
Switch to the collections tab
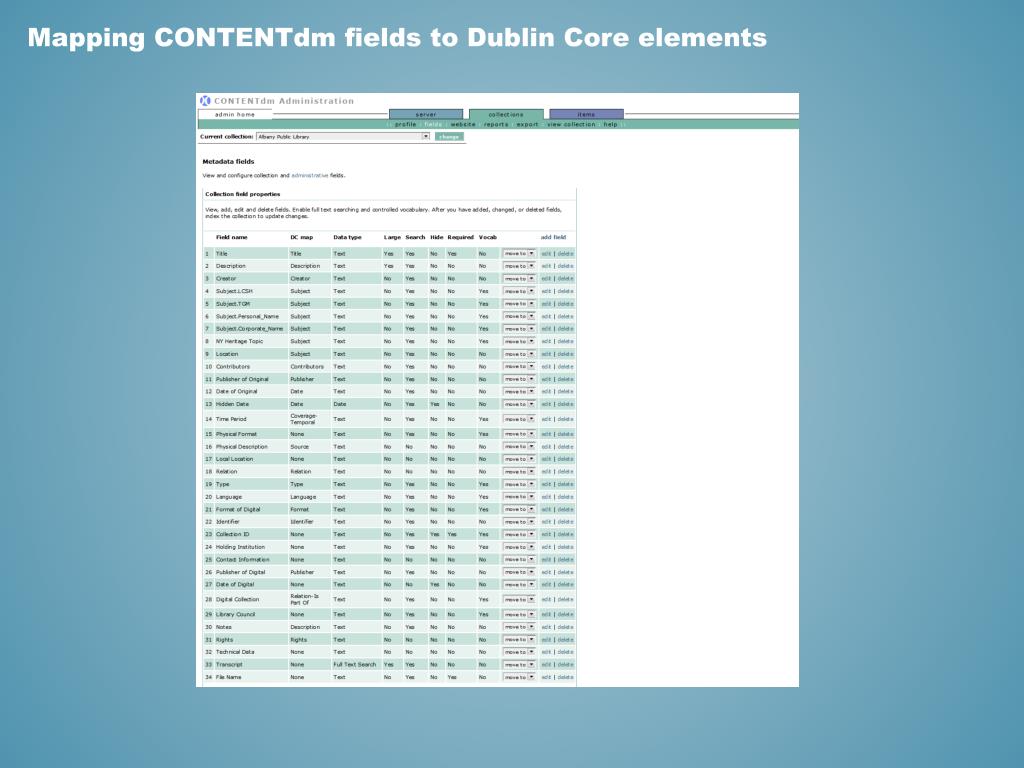pos(506,114)
